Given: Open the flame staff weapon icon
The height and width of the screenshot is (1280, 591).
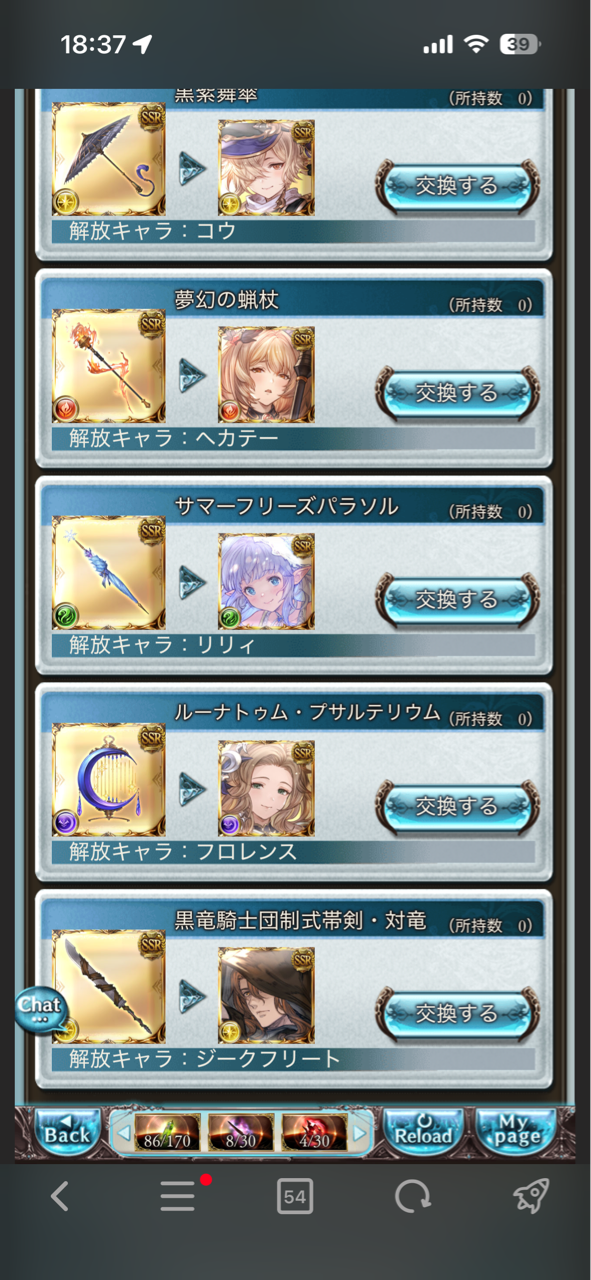Looking at the screenshot, I should tap(108, 367).
